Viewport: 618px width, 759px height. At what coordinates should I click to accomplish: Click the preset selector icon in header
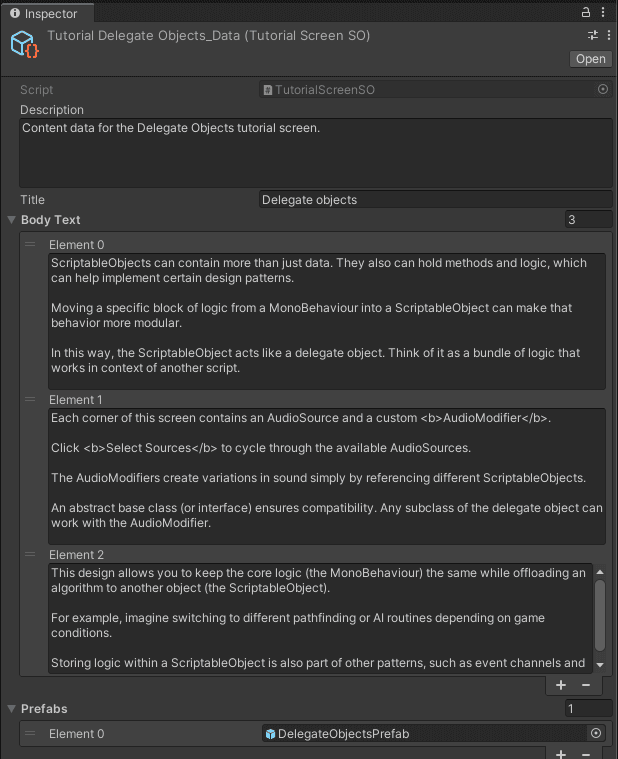point(591,35)
